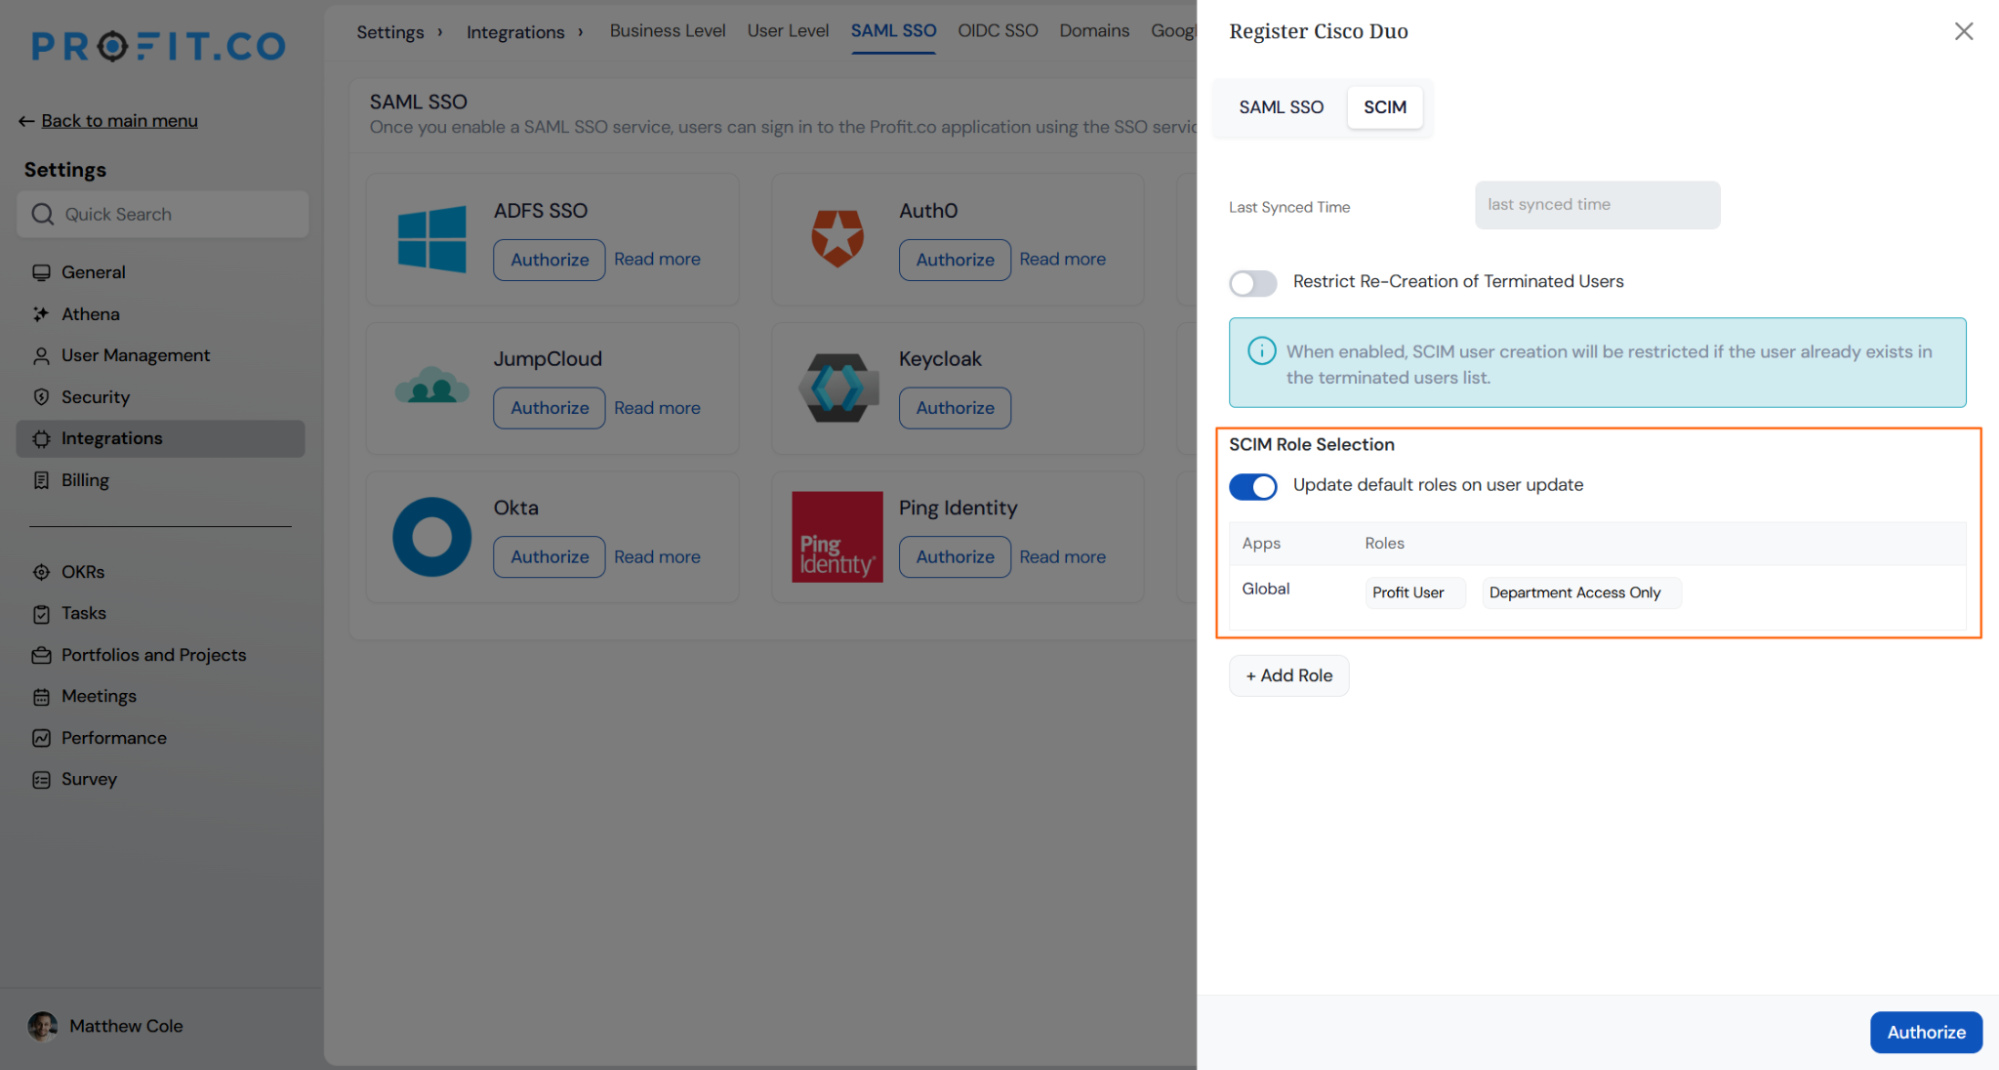
Task: Click the OKRs target icon
Action: click(x=41, y=572)
